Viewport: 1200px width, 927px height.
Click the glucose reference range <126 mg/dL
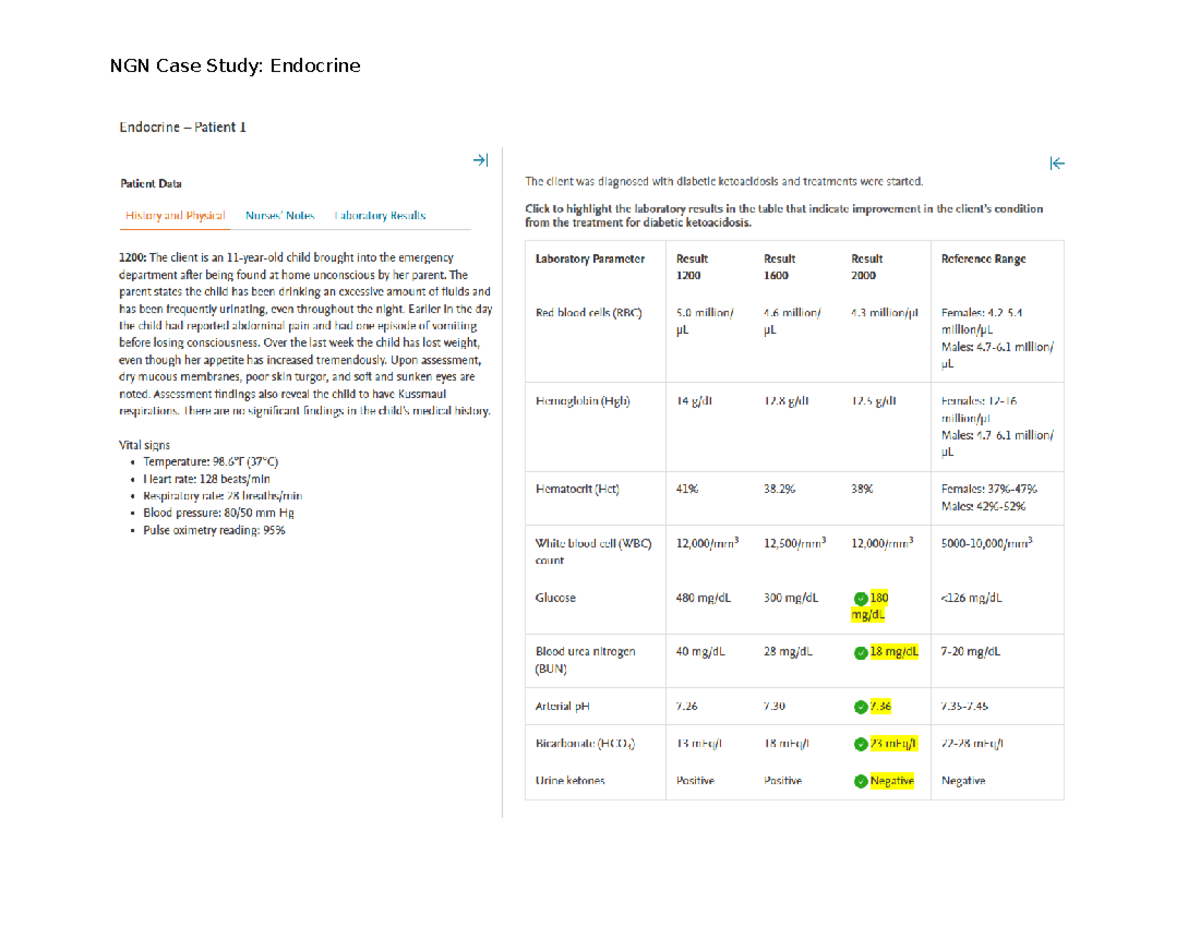(x=972, y=599)
